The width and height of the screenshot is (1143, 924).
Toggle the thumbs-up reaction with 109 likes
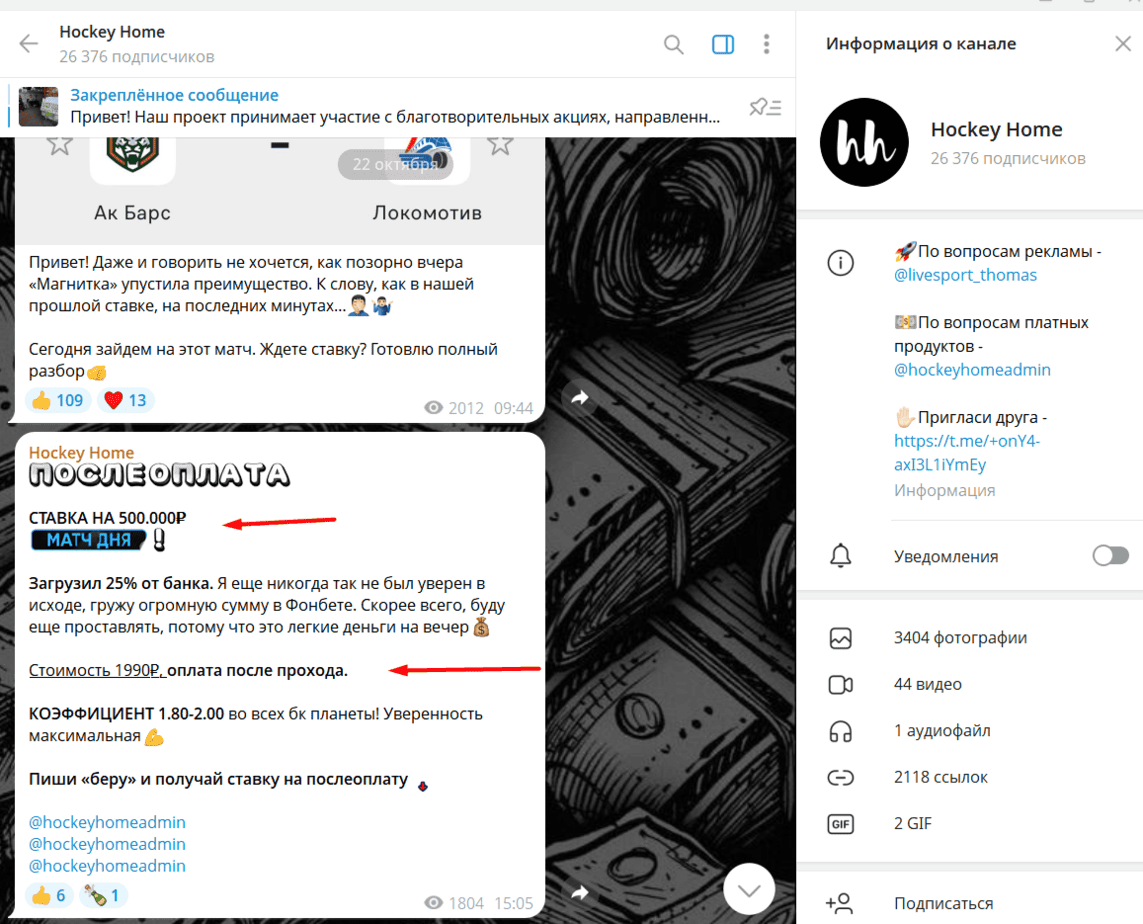pos(57,401)
